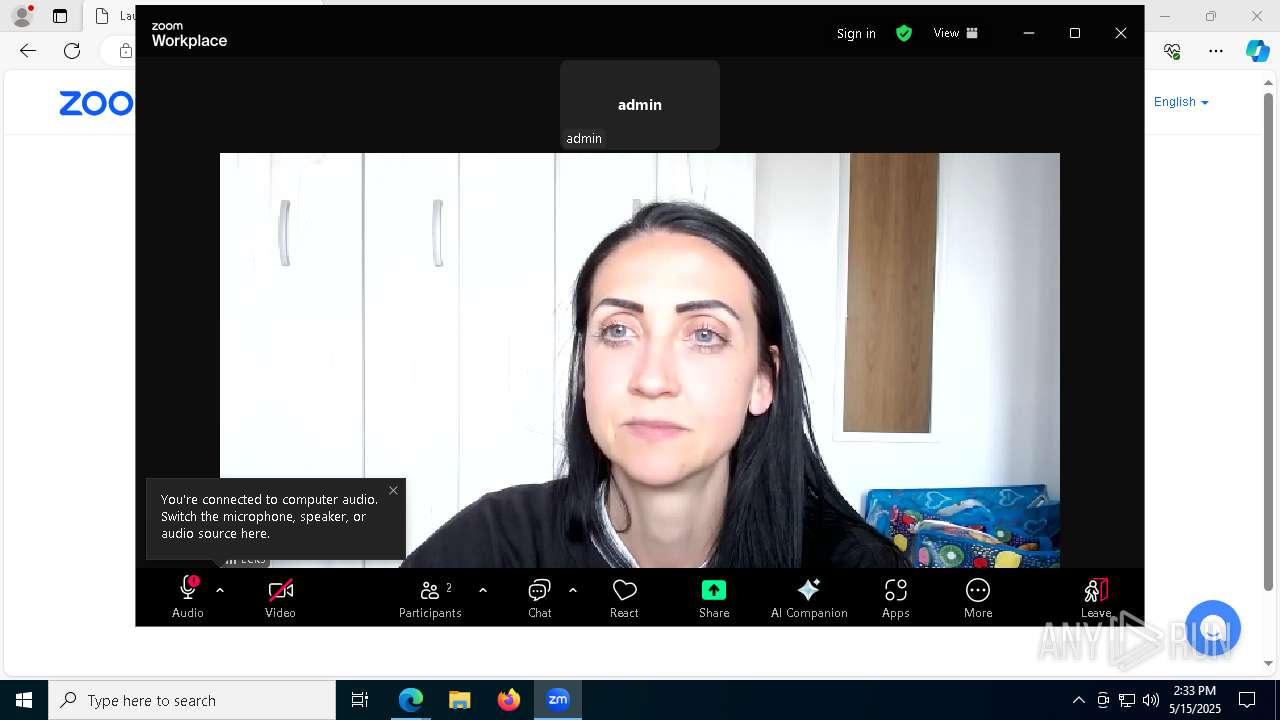
Task: Open Microsoft Edge from the taskbar
Action: click(411, 700)
